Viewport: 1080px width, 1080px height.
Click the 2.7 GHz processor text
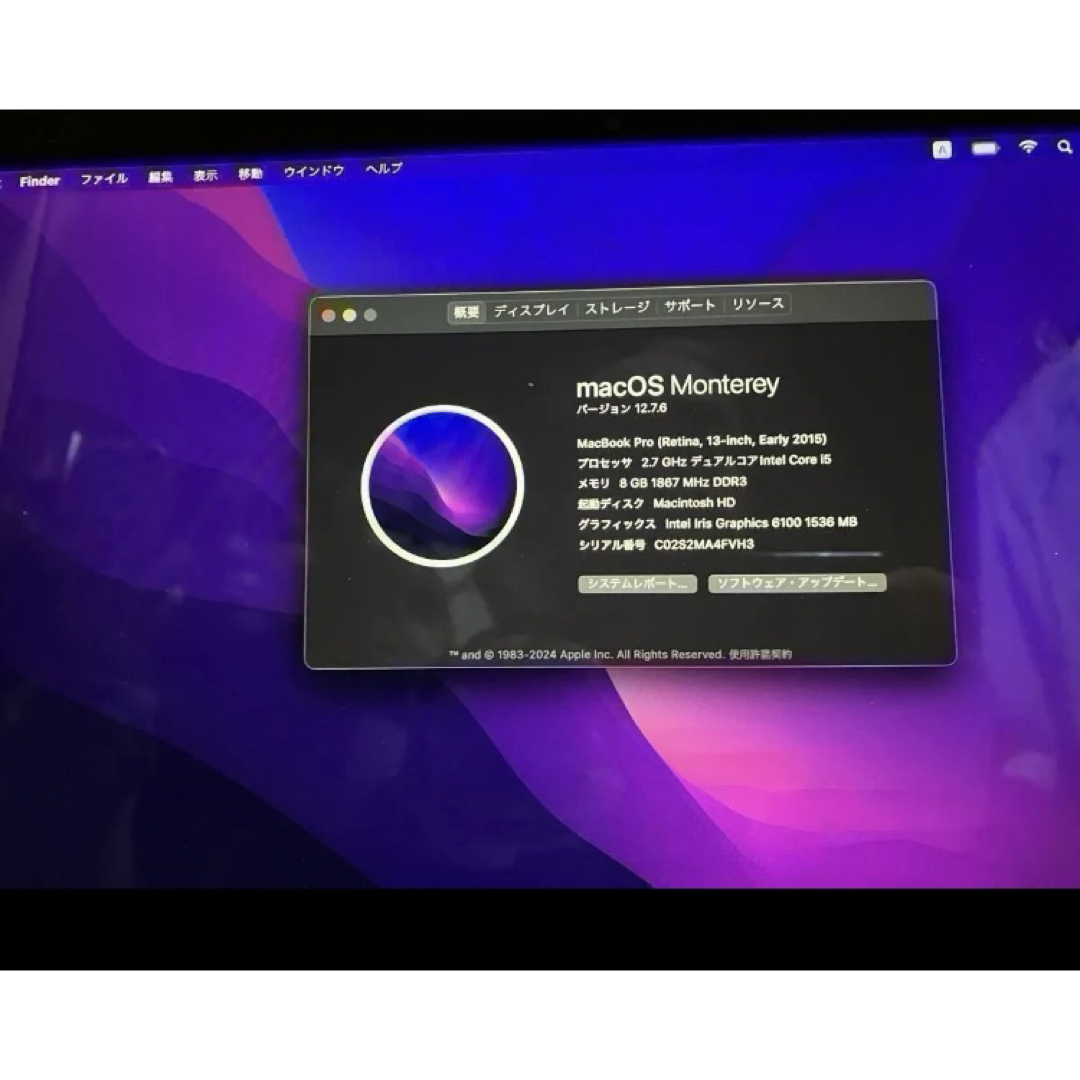coord(736,461)
